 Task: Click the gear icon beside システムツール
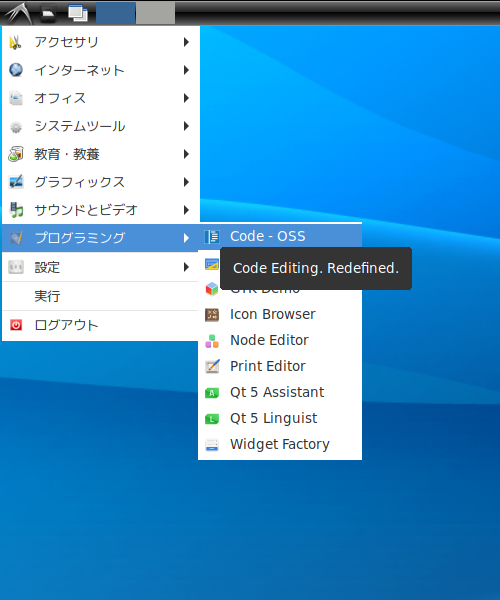click(x=16, y=126)
